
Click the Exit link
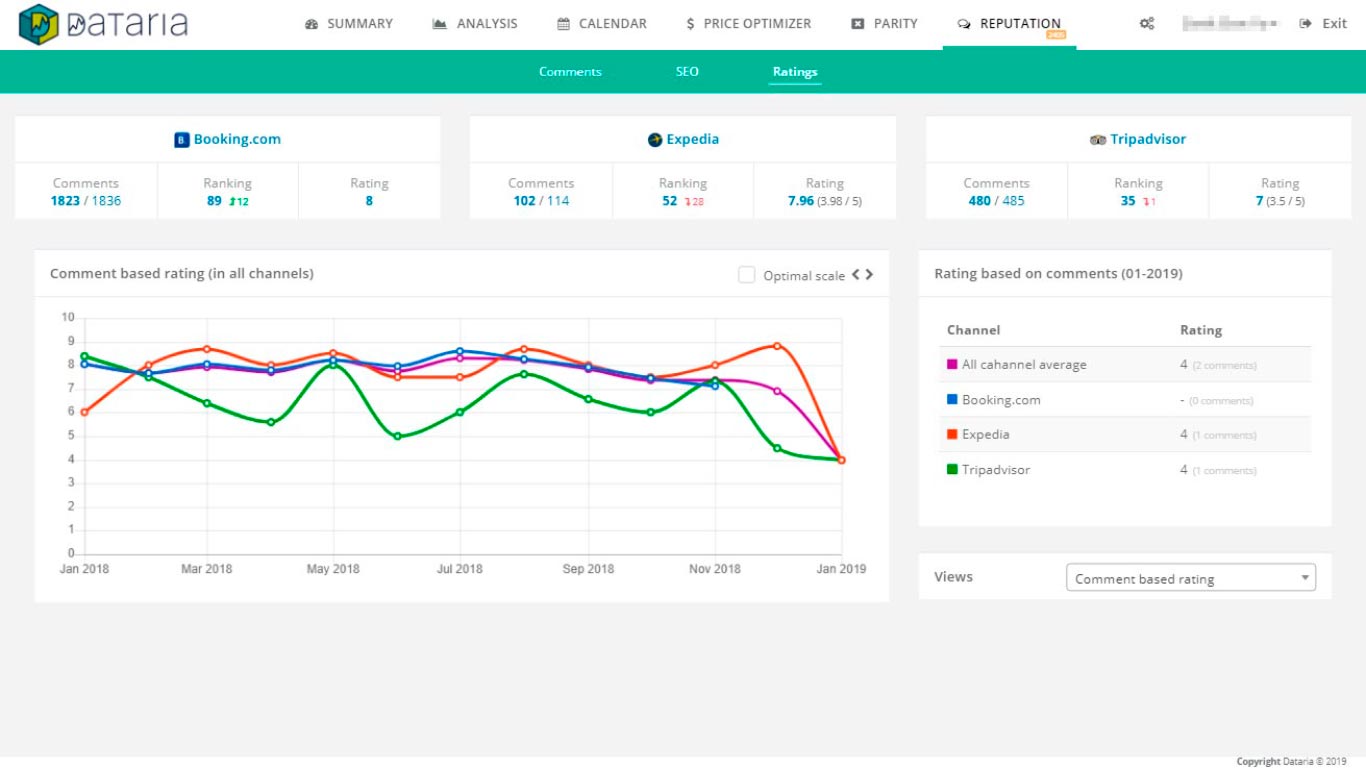pyautogui.click(x=1334, y=23)
